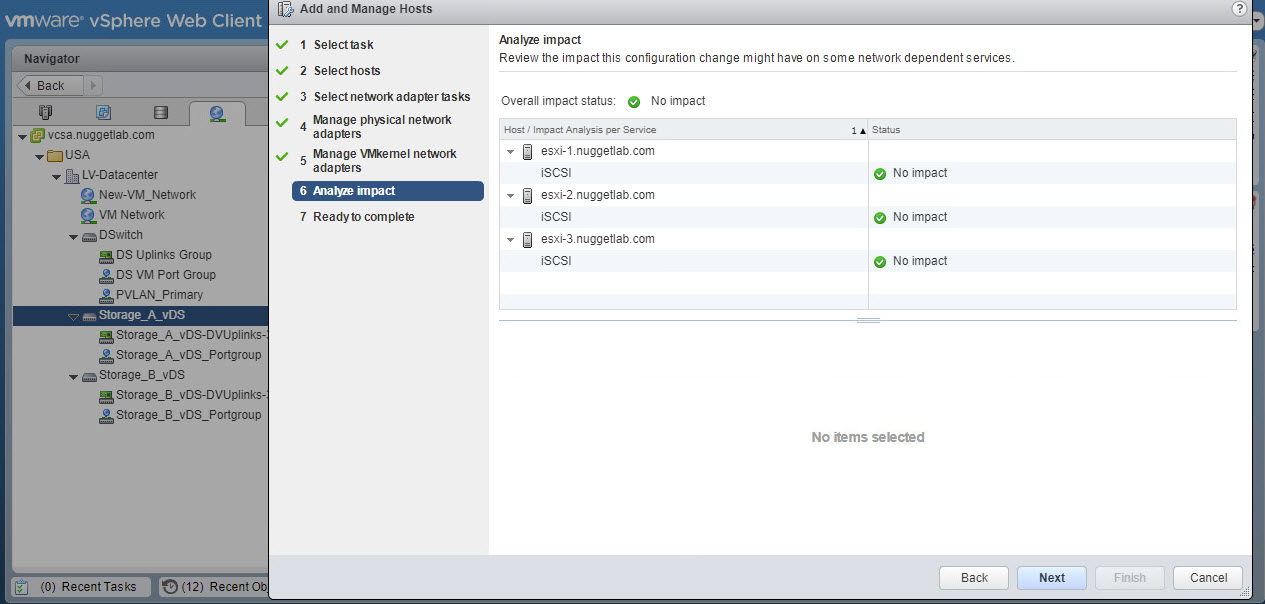The height and width of the screenshot is (604, 1265).
Task: Collapse the esxi-2.nuggetlab.com host row
Action: pos(510,196)
